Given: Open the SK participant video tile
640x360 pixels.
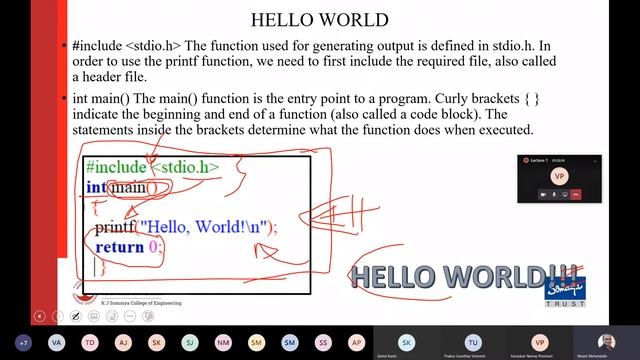Looking at the screenshot, I should tap(407, 343).
